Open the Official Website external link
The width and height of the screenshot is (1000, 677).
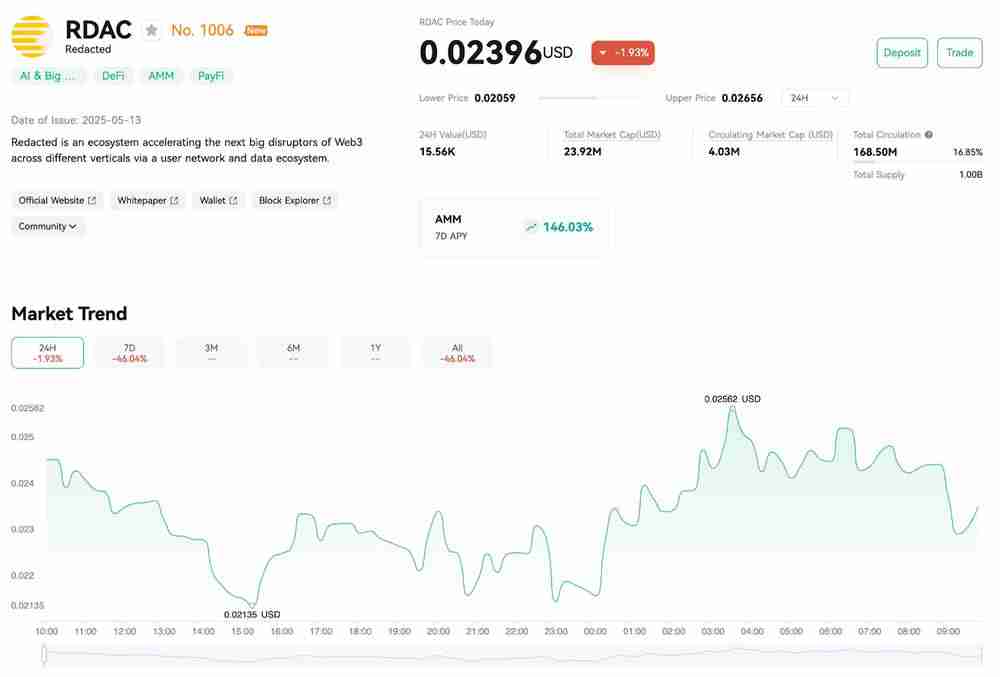click(58, 201)
